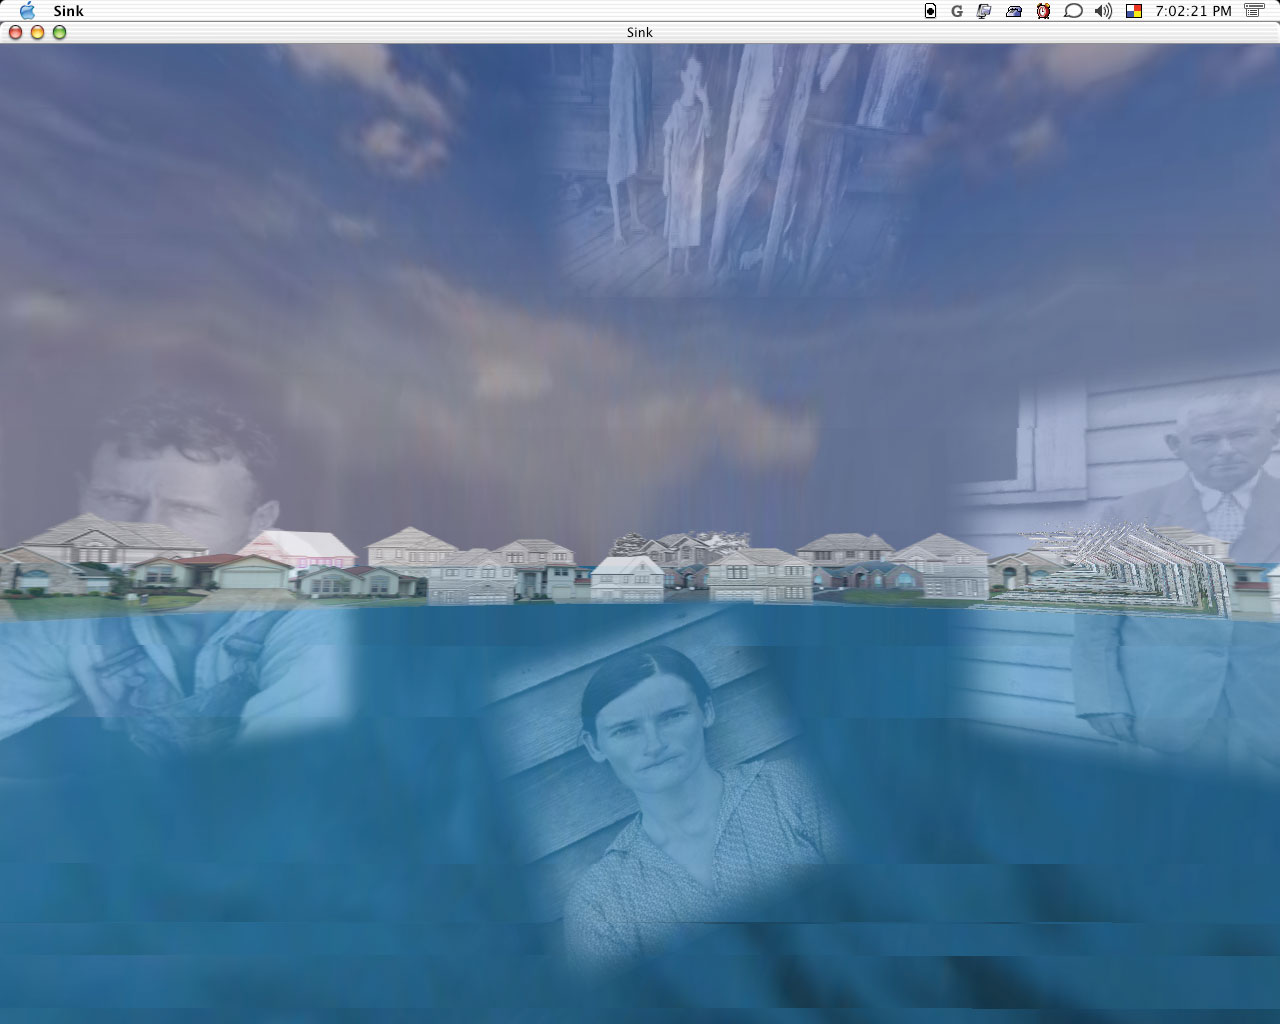Click the list icon right of the clock

tap(1254, 11)
